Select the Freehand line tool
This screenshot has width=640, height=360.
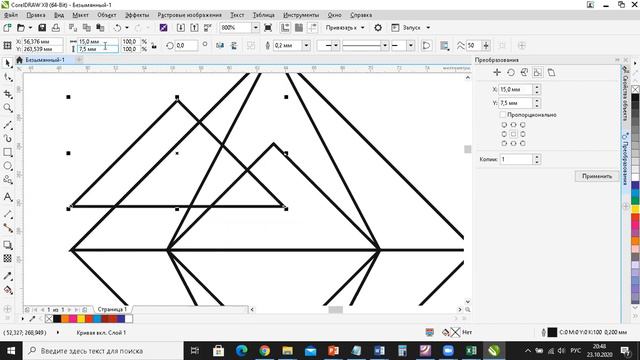[x=8, y=125]
